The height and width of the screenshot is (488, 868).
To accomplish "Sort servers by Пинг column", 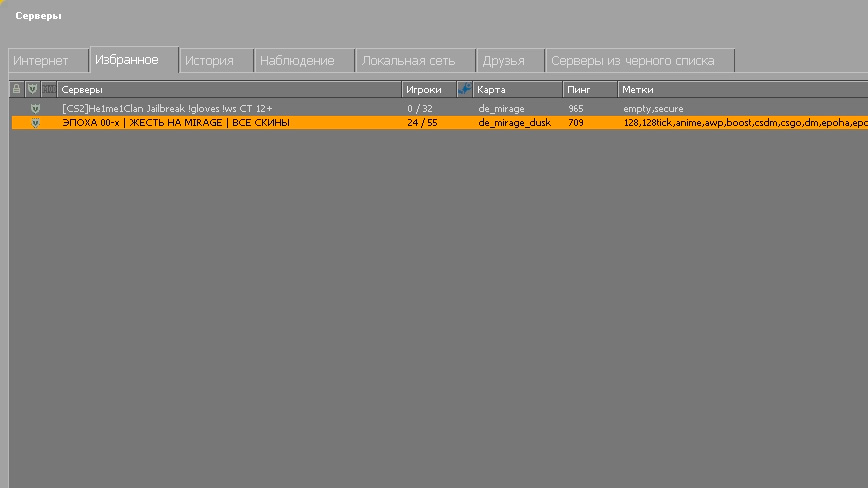I will tap(590, 89).
